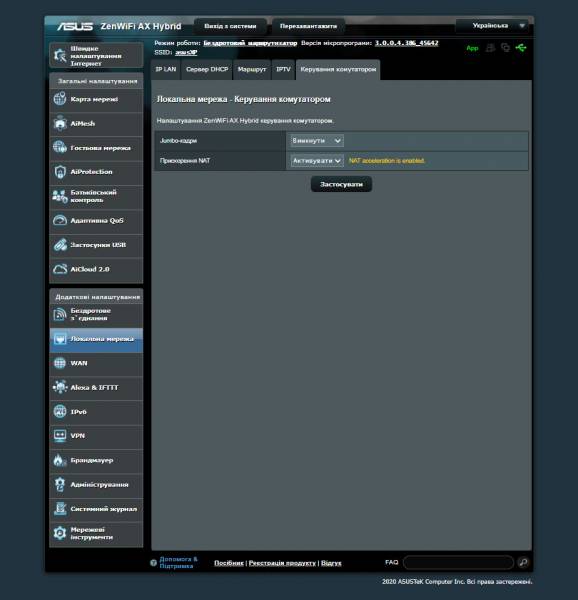Viewport: 578px width, 600px height.
Task: Click the FAQ search input field
Action: (x=458, y=562)
